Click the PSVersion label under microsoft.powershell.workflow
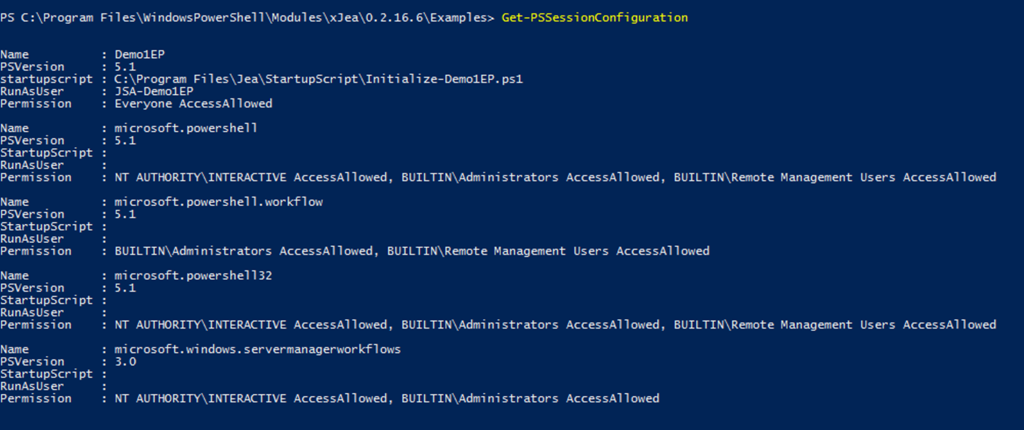 [x=33, y=214]
